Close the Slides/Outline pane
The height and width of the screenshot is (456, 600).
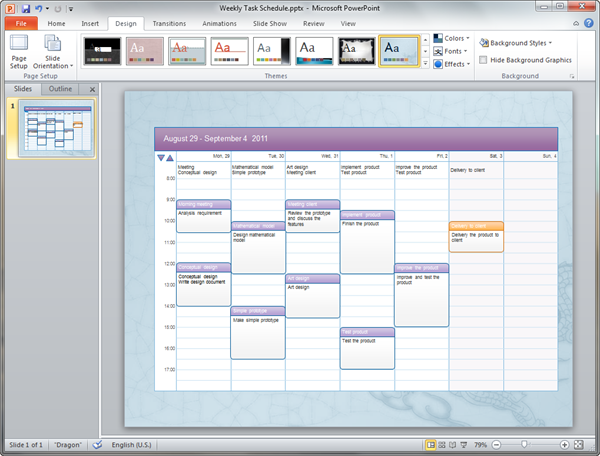pos(92,90)
